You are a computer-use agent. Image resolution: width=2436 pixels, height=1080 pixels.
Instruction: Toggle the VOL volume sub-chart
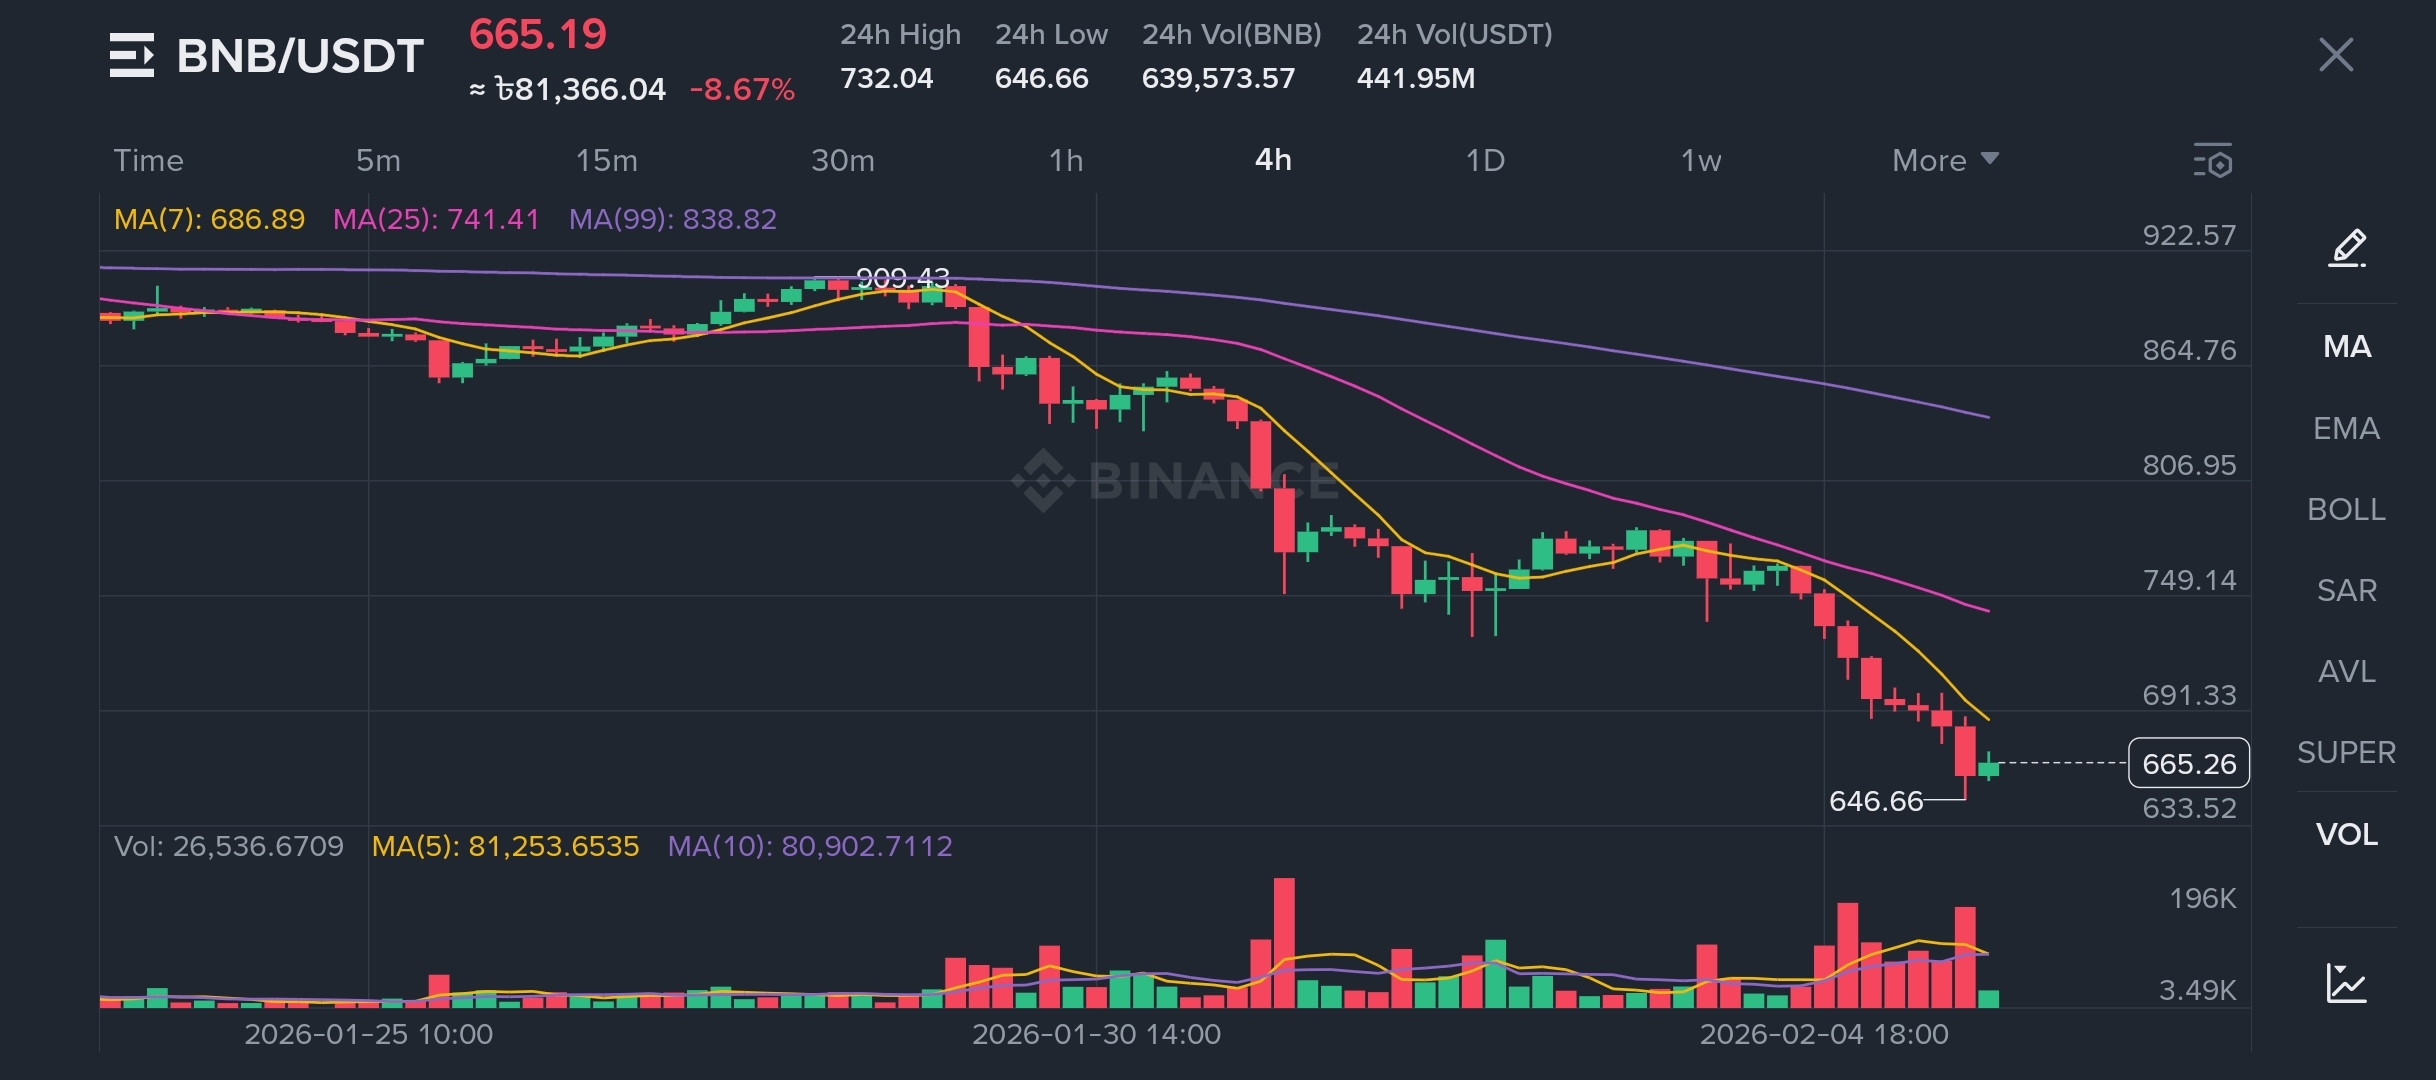(x=2346, y=834)
